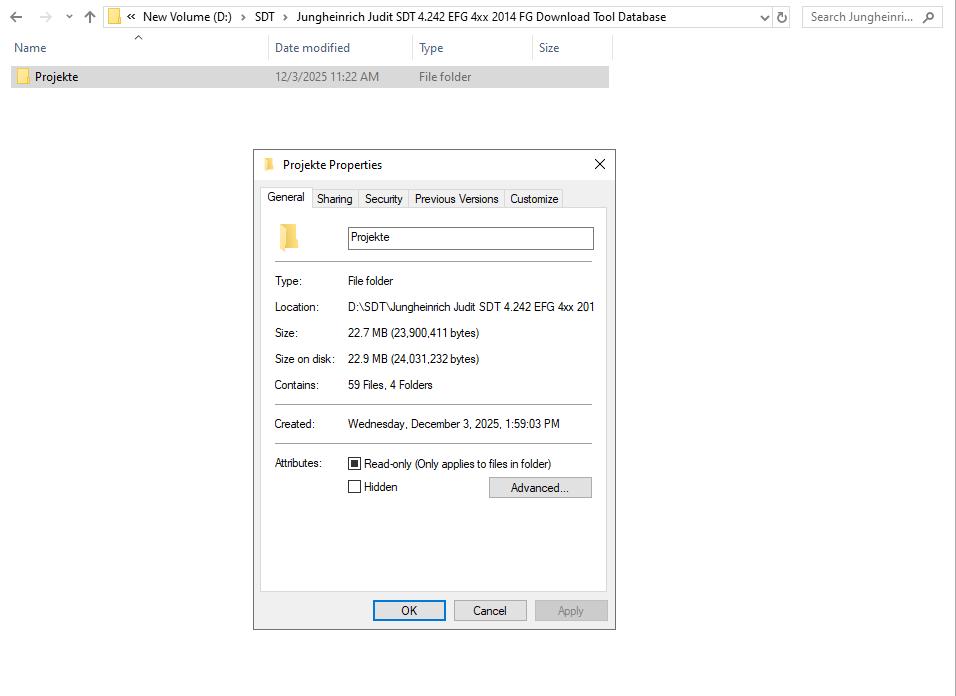Click the large folder icon in dialog
The image size is (956, 696).
[x=289, y=237]
